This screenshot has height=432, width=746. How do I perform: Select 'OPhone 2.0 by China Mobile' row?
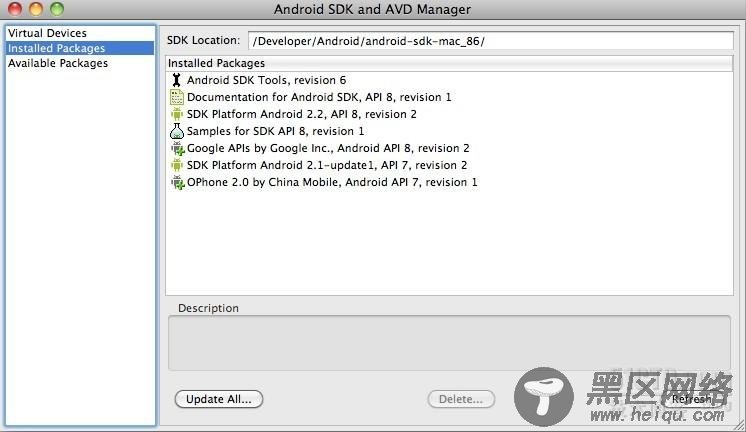(449, 182)
